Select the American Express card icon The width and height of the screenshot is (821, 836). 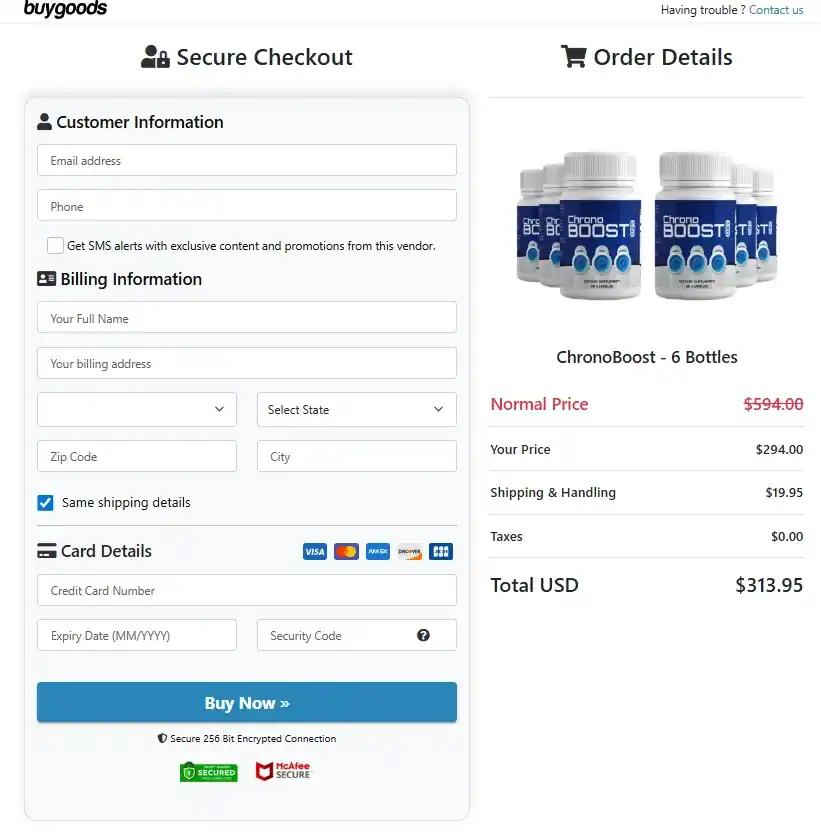(x=377, y=551)
